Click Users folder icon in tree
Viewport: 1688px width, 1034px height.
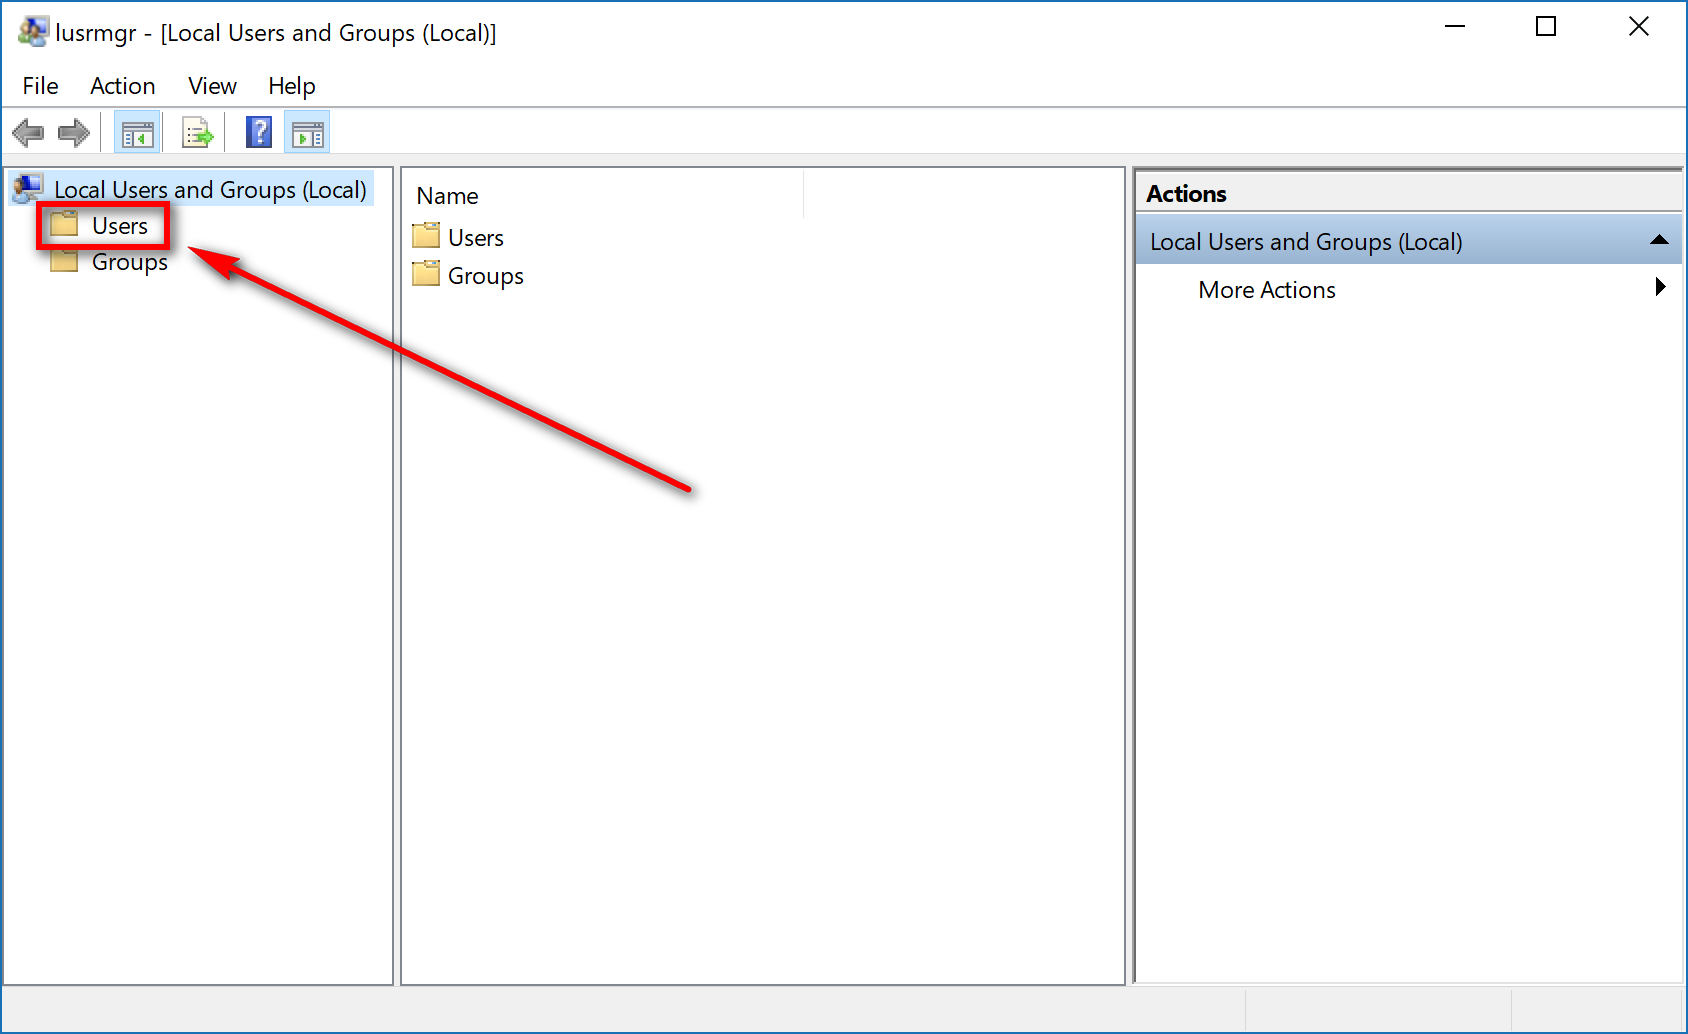tap(65, 224)
